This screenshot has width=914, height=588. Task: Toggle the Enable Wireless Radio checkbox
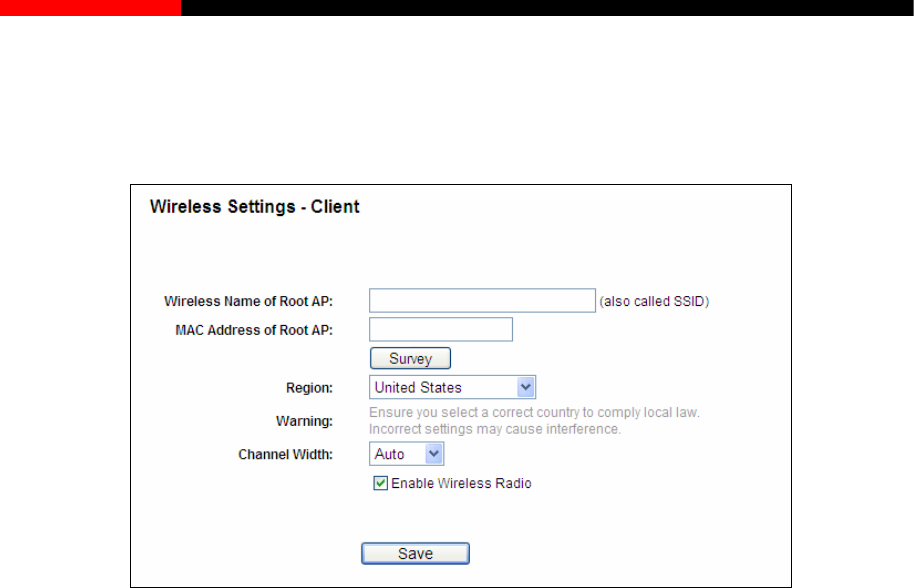(x=381, y=483)
